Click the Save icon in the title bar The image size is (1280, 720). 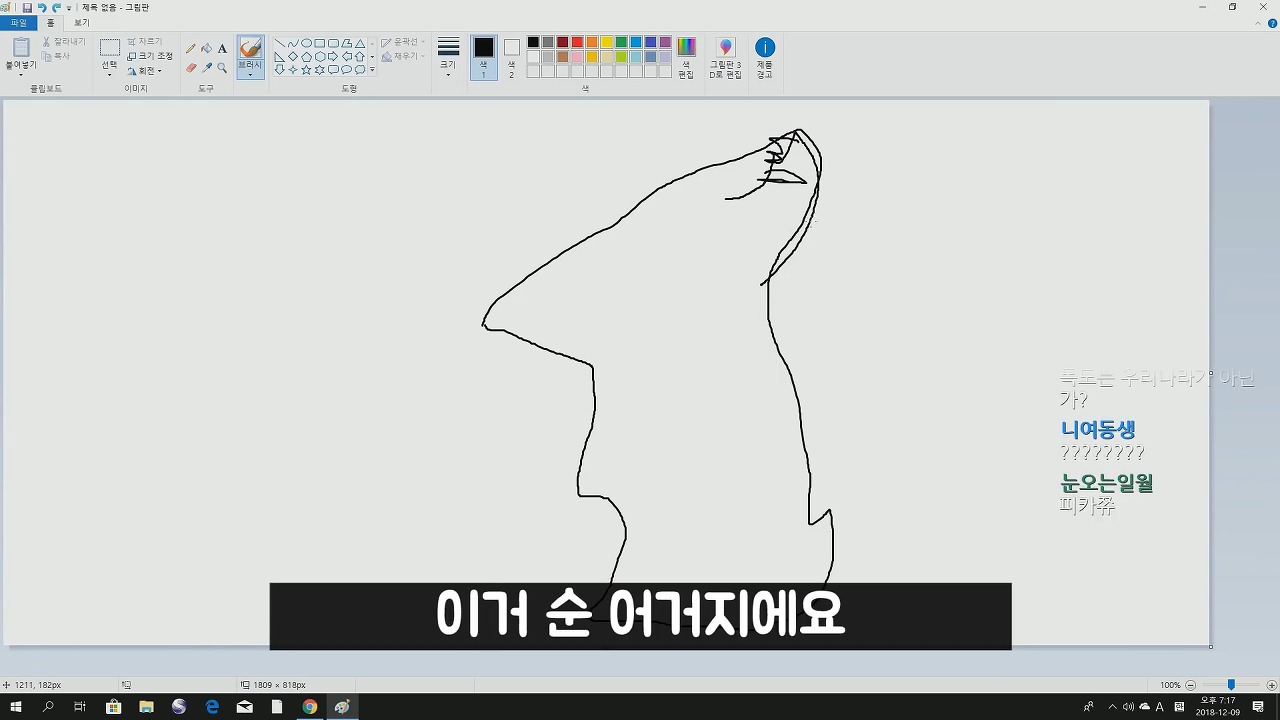coord(27,7)
